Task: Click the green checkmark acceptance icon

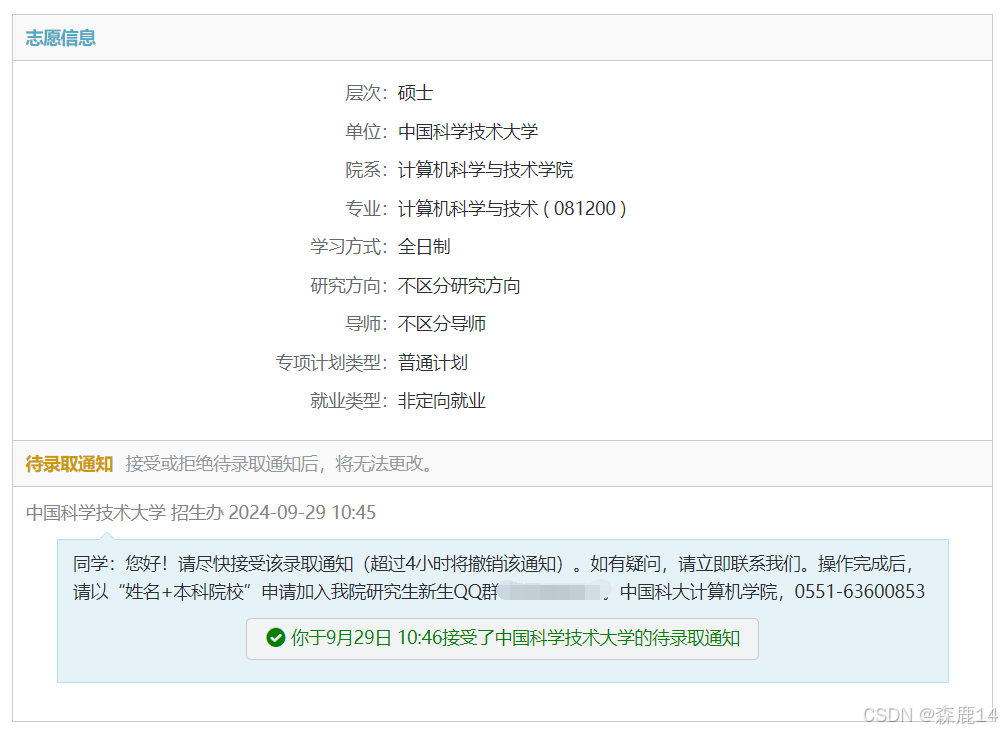Action: coord(275,638)
